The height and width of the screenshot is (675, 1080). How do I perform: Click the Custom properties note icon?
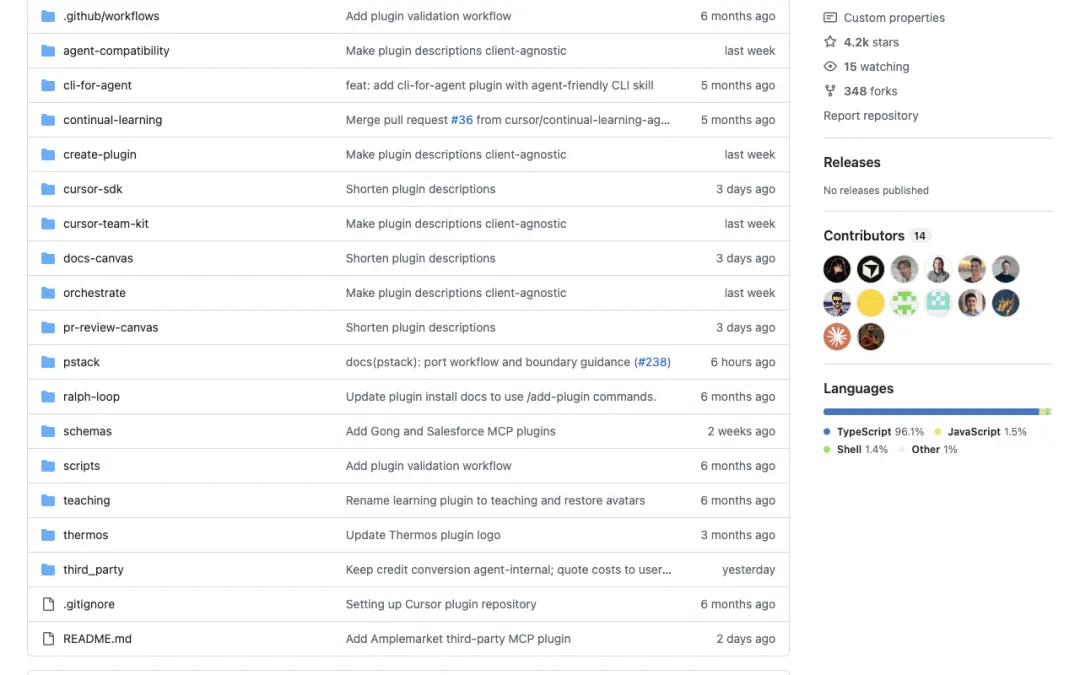pos(830,18)
